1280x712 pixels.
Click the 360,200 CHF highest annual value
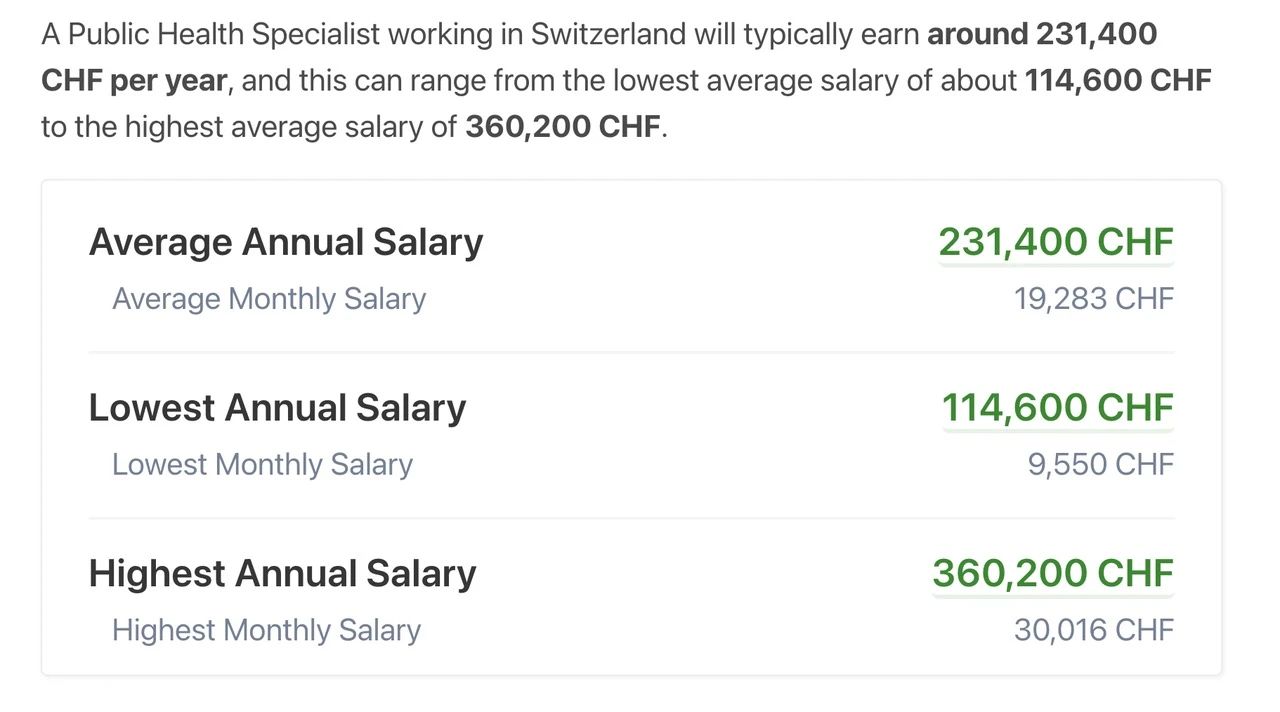click(1053, 574)
